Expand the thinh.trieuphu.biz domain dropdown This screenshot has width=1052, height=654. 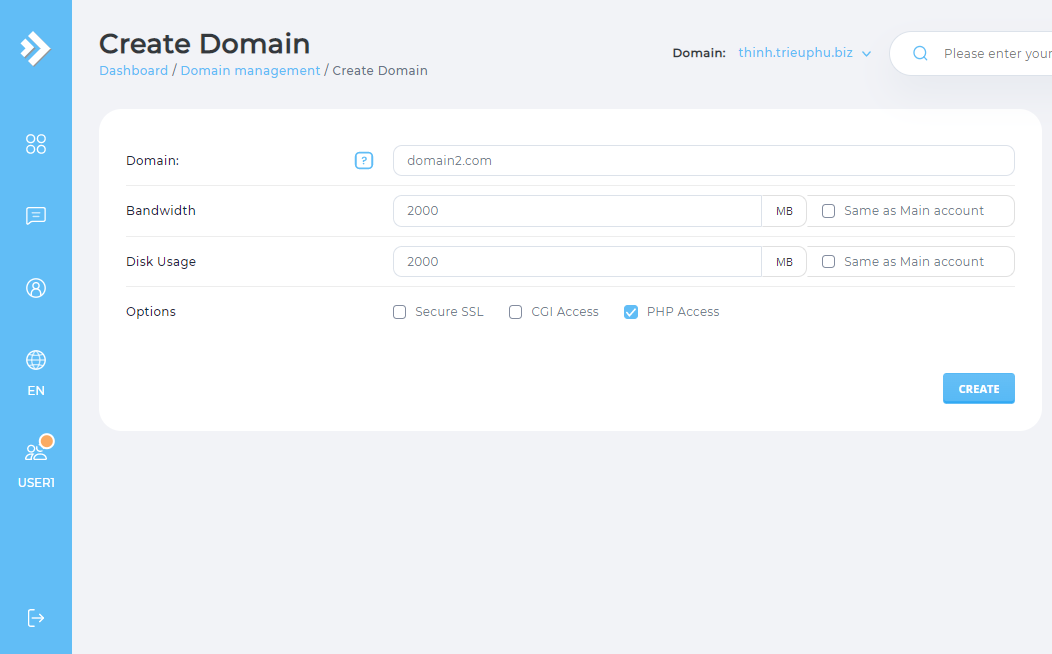tap(805, 53)
